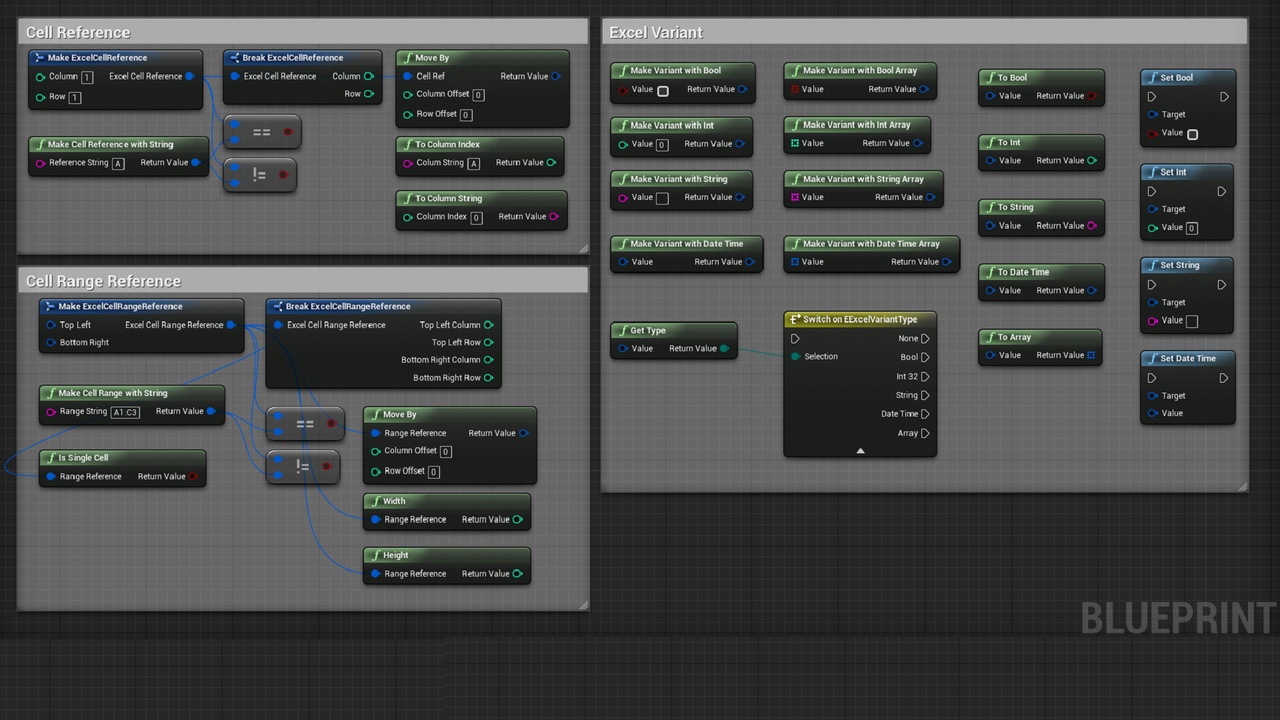Click the Make ExcelCellReference struct icon
Viewport: 1280px width, 720px height.
[x=39, y=58]
